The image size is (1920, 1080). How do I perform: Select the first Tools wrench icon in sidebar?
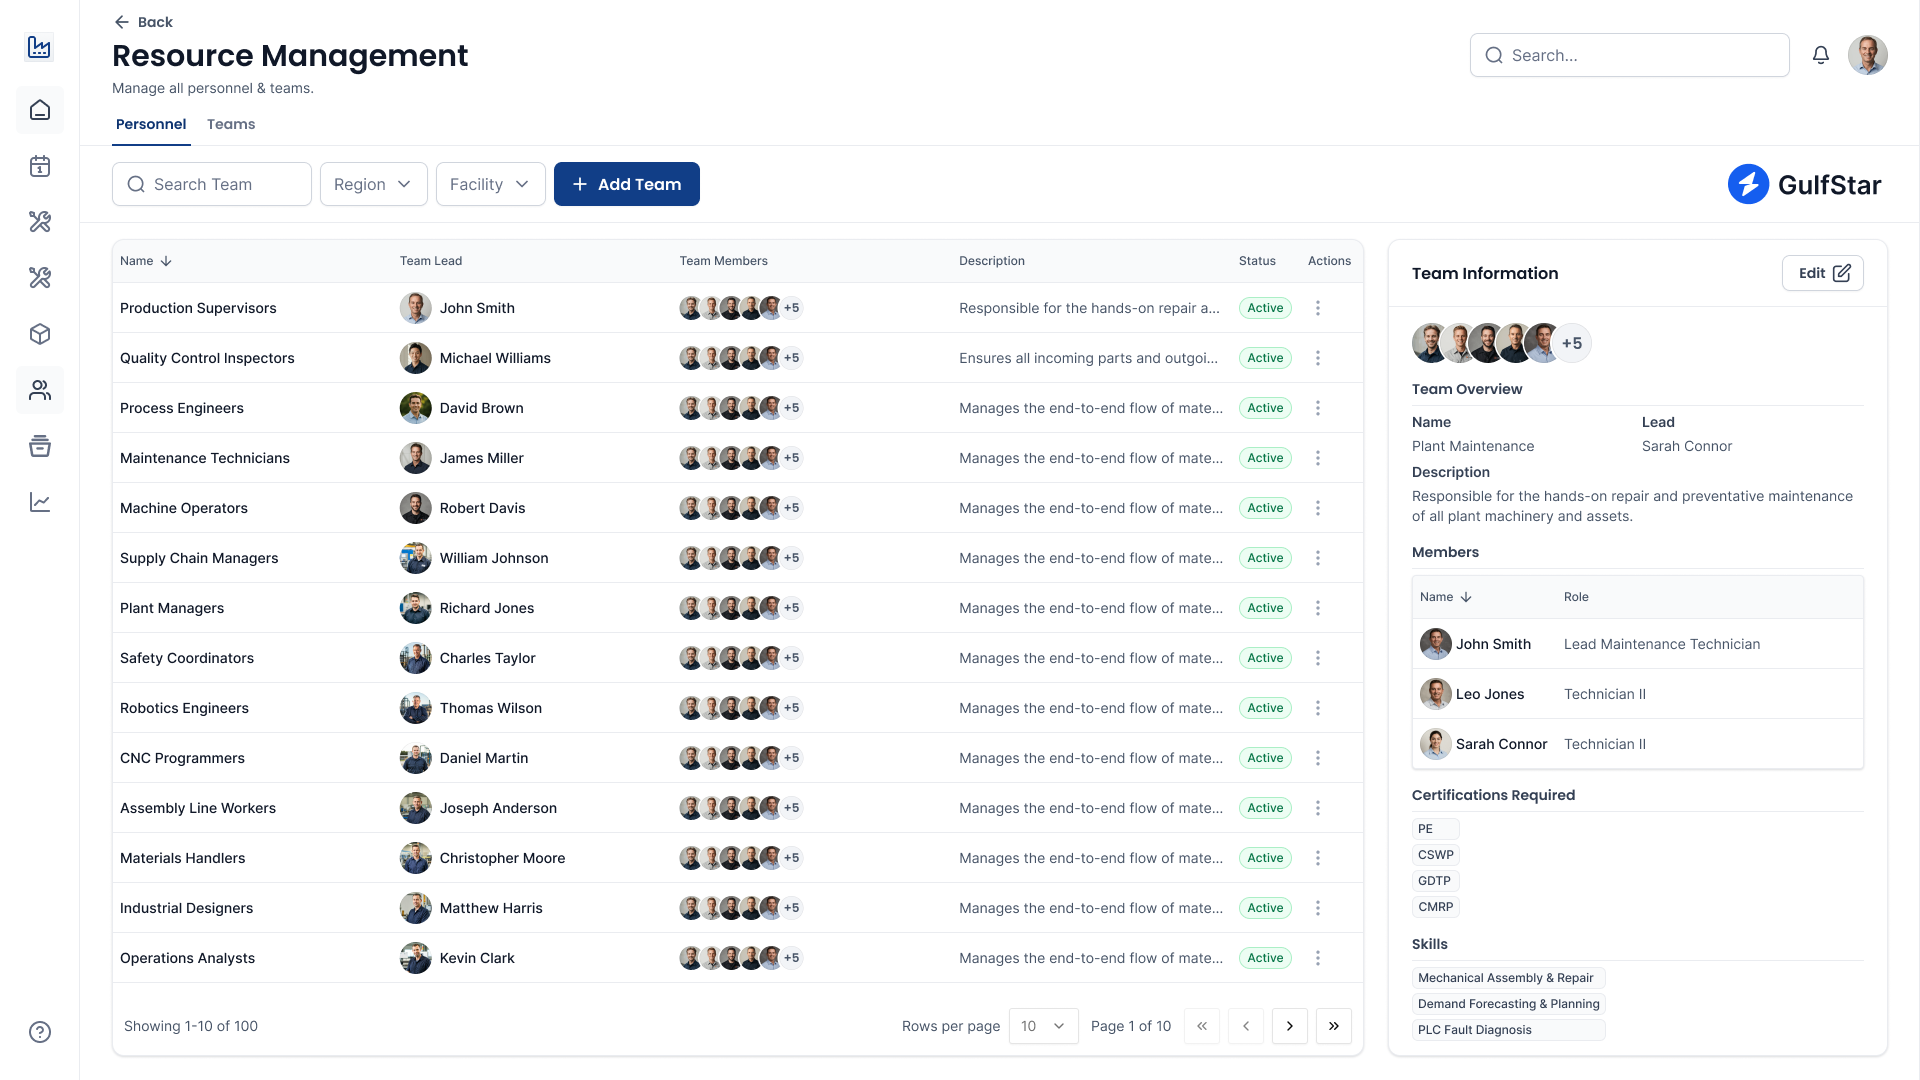coord(40,222)
